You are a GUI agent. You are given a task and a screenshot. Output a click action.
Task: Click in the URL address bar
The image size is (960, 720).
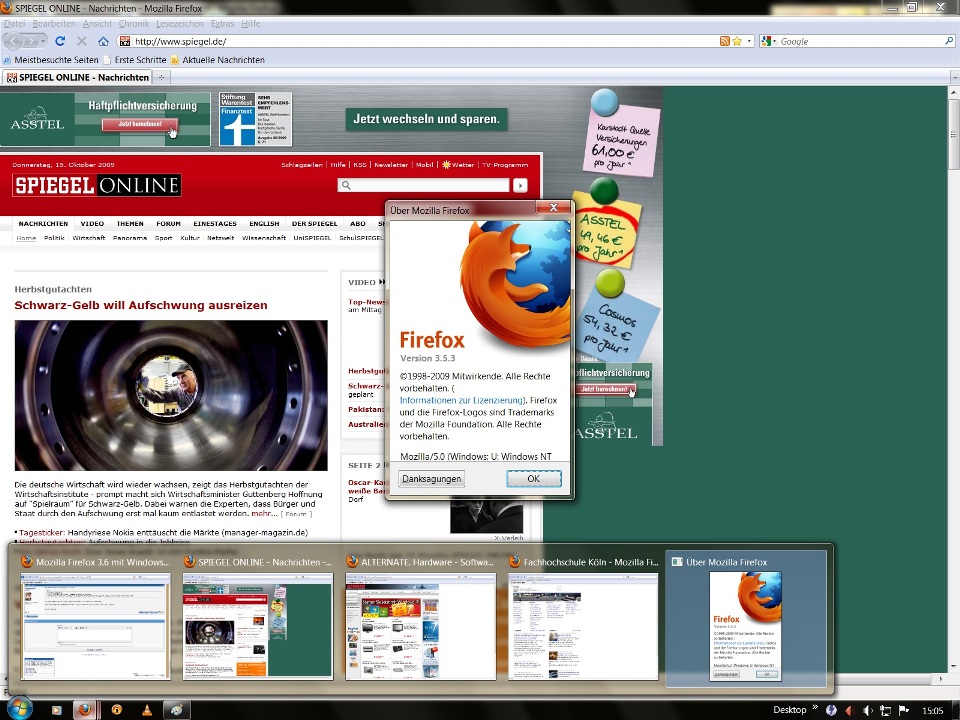click(x=425, y=41)
